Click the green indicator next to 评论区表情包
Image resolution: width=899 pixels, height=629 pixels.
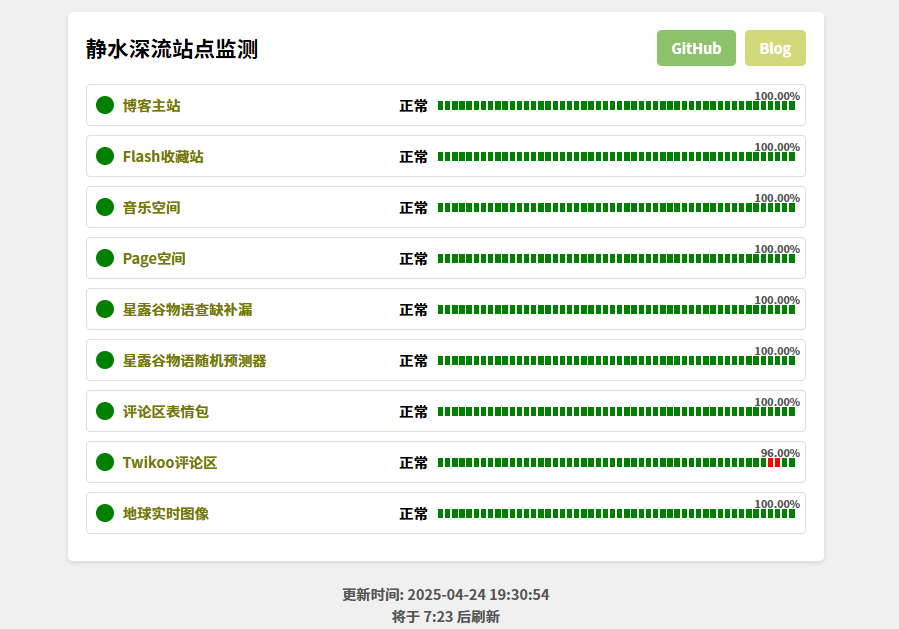(x=105, y=411)
